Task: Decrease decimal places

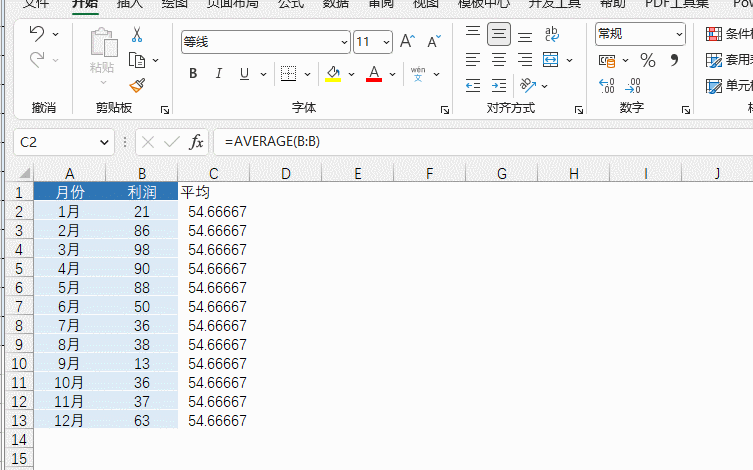Action: (633, 86)
